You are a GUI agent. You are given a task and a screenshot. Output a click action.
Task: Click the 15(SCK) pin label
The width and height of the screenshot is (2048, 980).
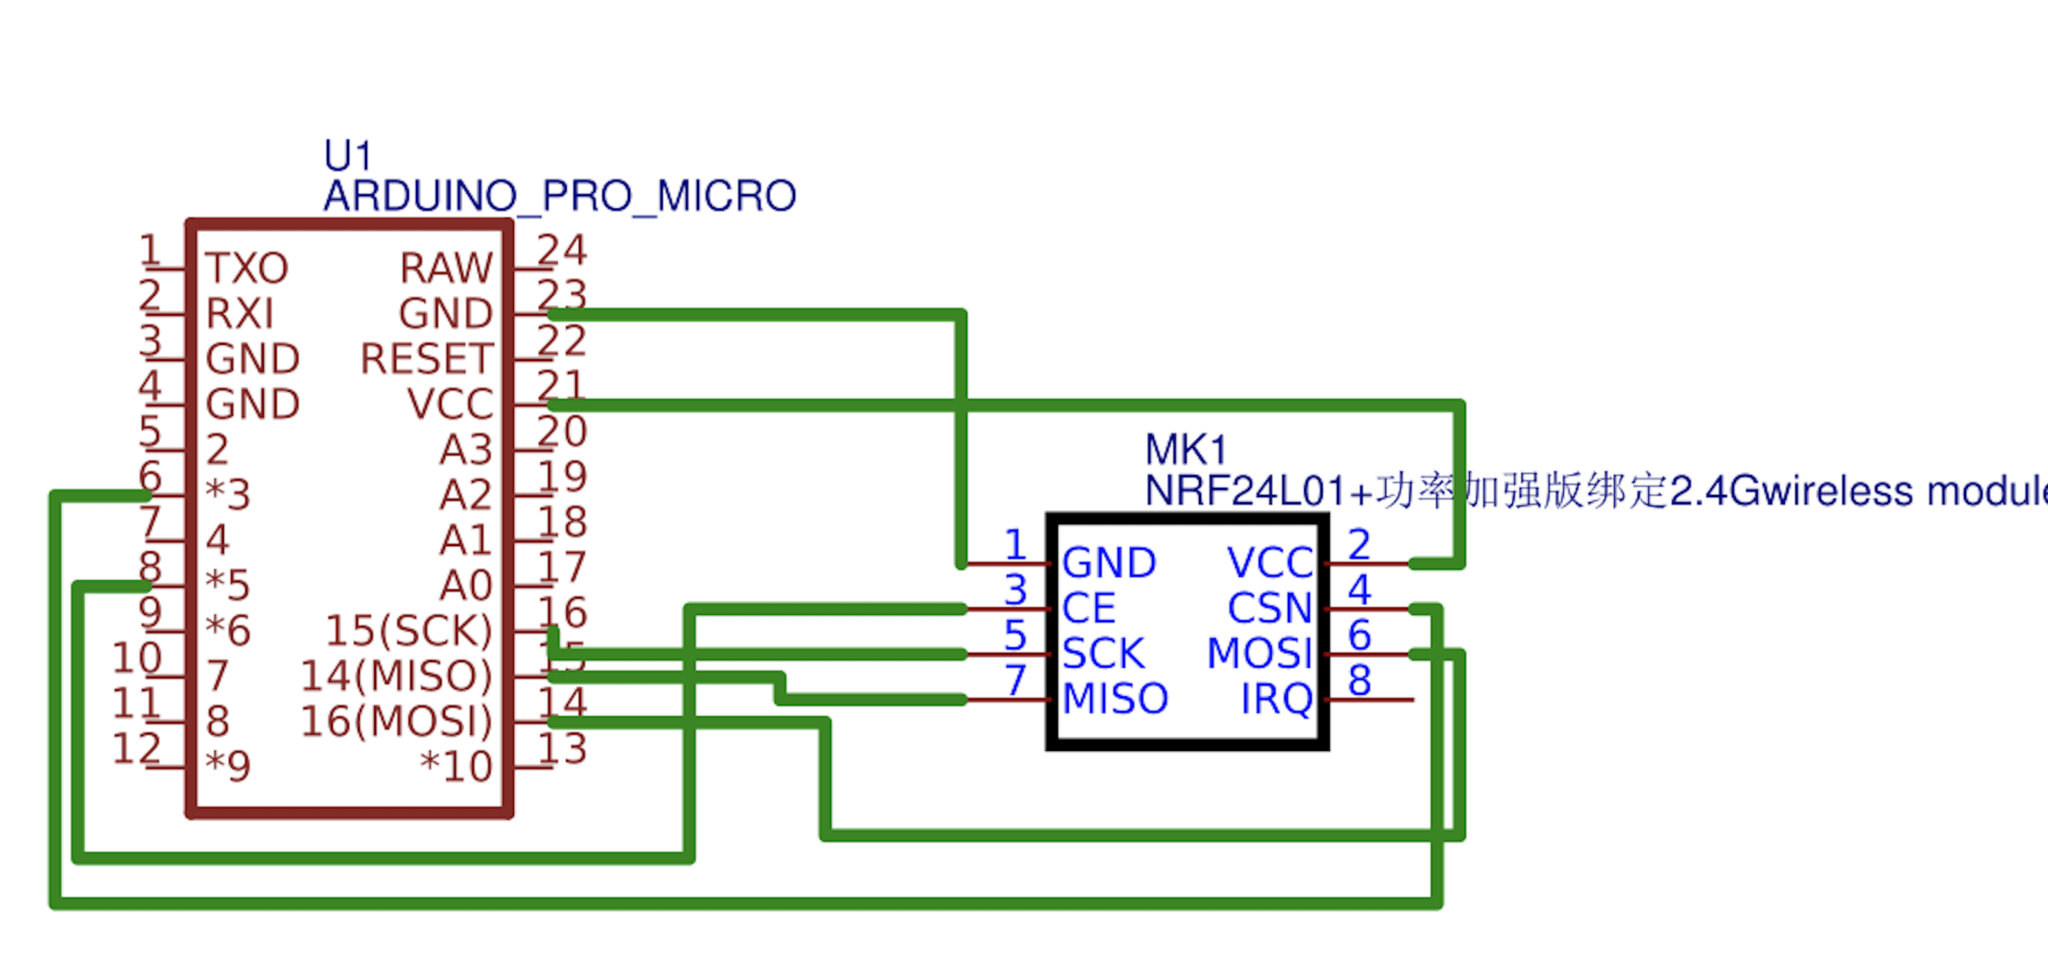tap(409, 631)
